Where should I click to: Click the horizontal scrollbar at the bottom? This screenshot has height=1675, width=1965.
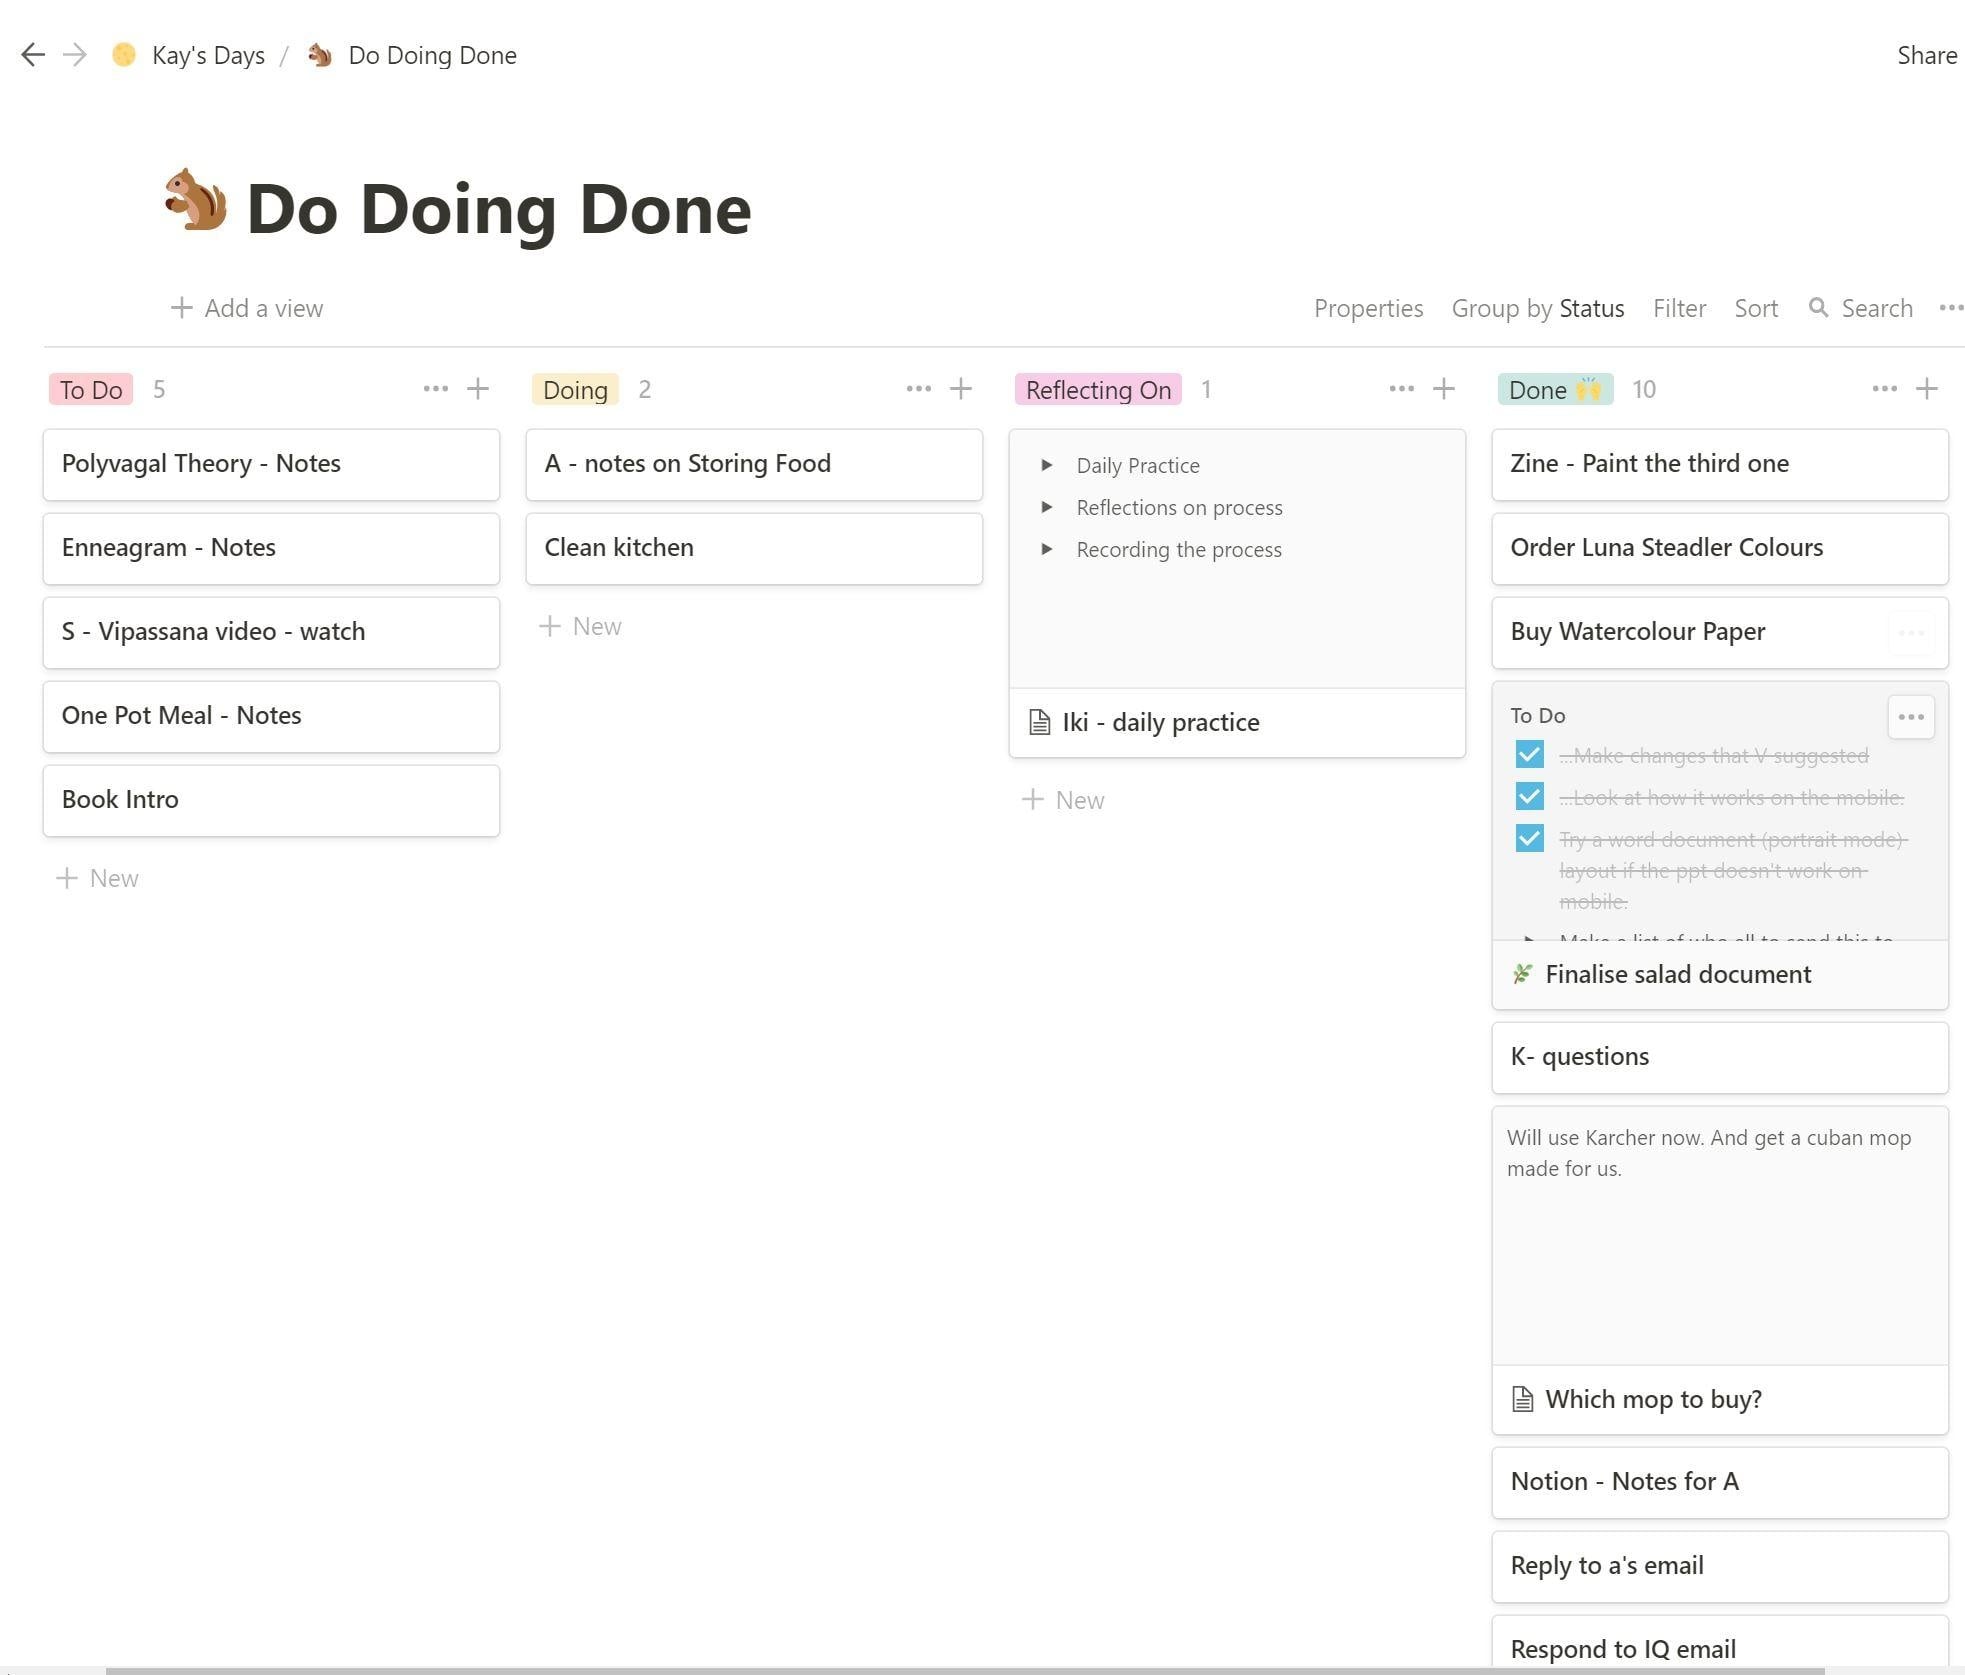[965, 1671]
